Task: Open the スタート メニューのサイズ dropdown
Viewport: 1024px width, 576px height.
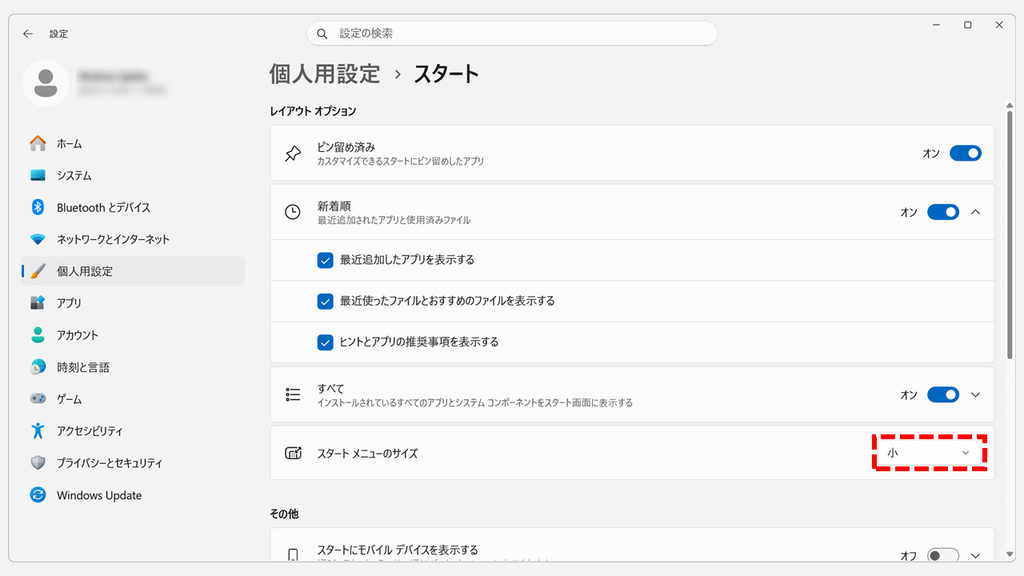Action: coord(929,453)
